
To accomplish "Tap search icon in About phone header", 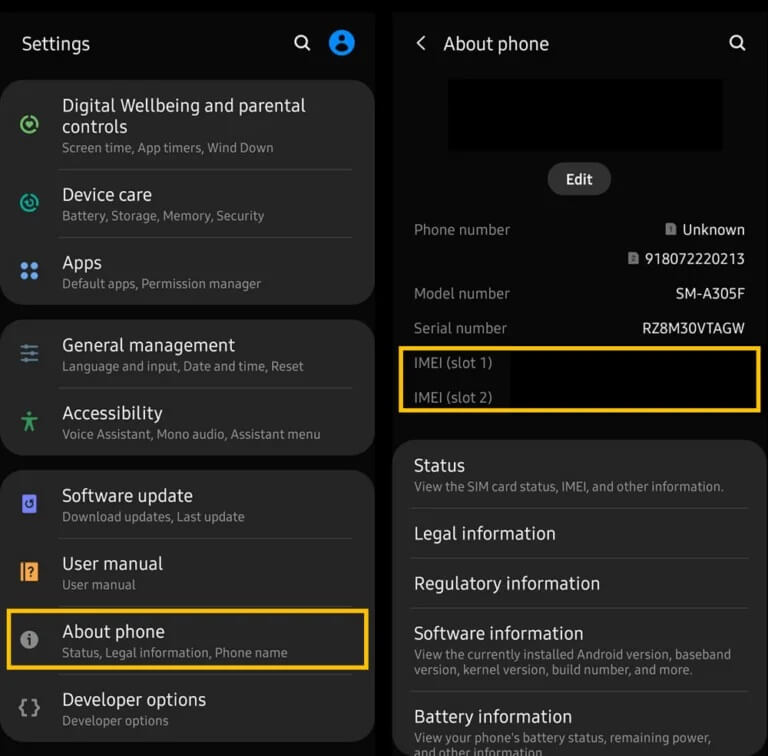I will click(x=737, y=43).
